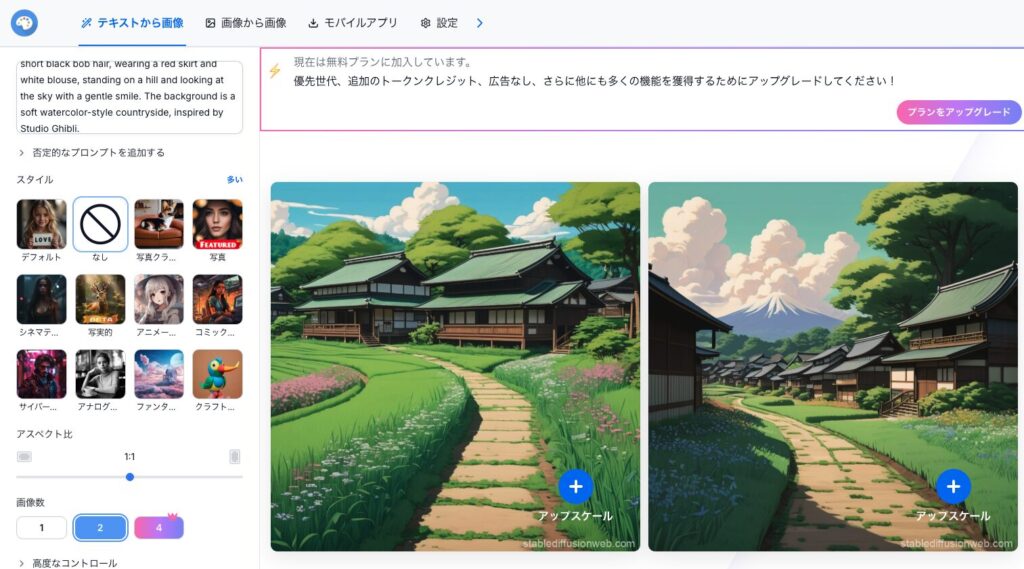1024x569 pixels.
Task: Pick the アニメ style thumbnail
Action: click(x=159, y=300)
